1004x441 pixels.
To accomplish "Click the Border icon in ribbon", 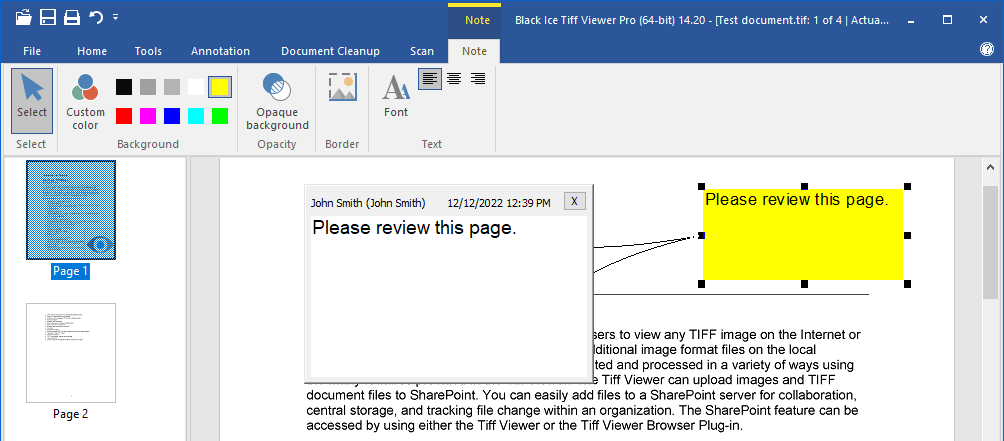I will [x=342, y=88].
